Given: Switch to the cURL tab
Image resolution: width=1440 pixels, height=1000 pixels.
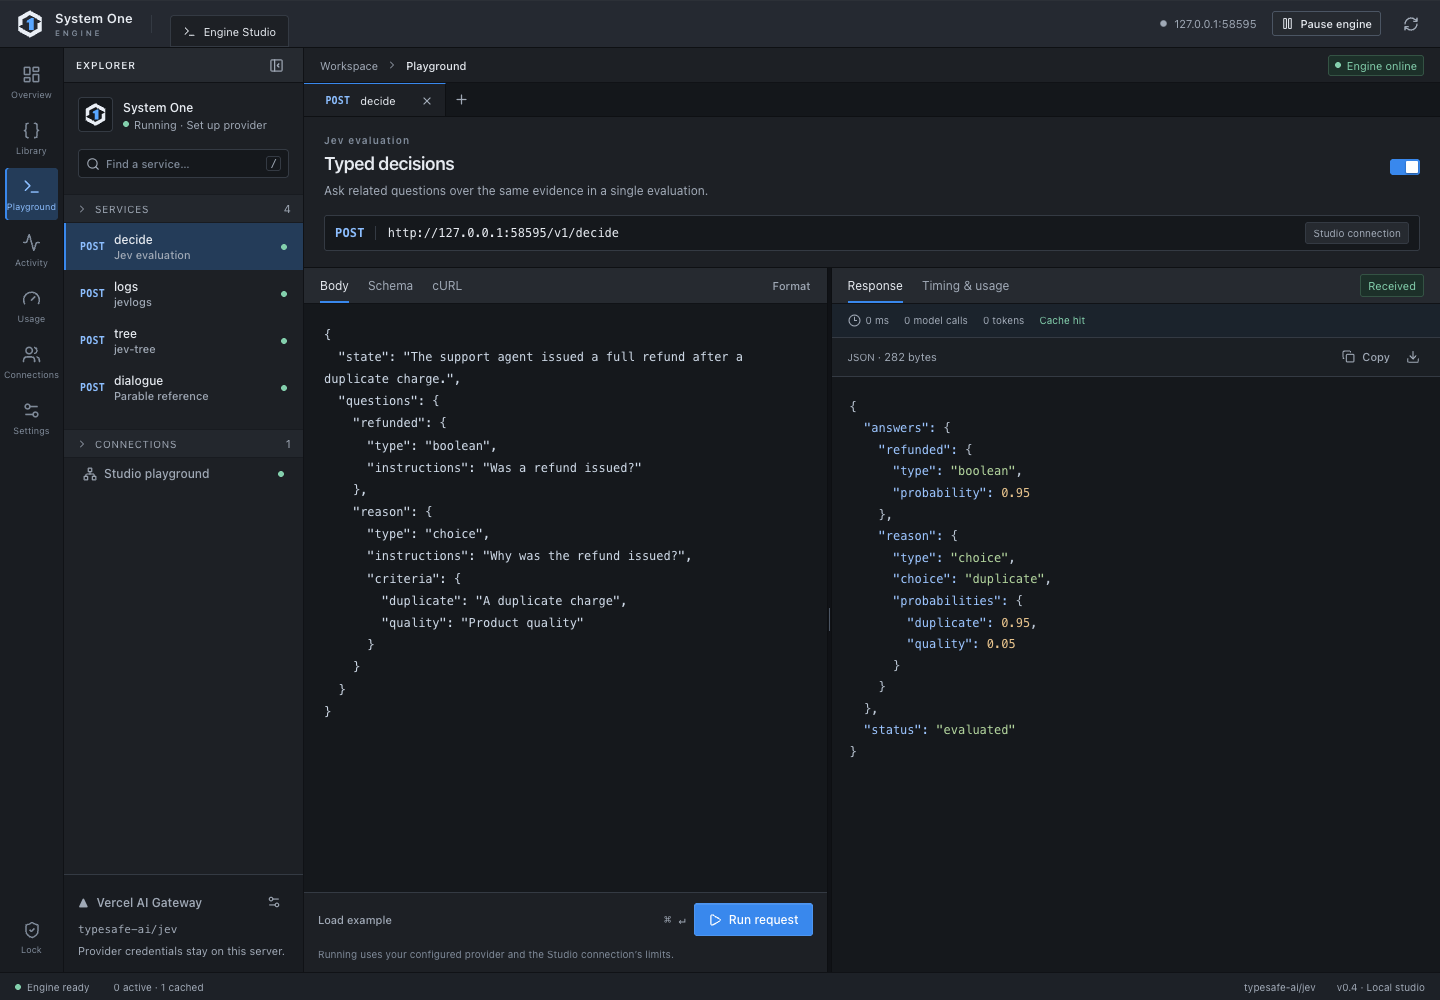Looking at the screenshot, I should 447,286.
